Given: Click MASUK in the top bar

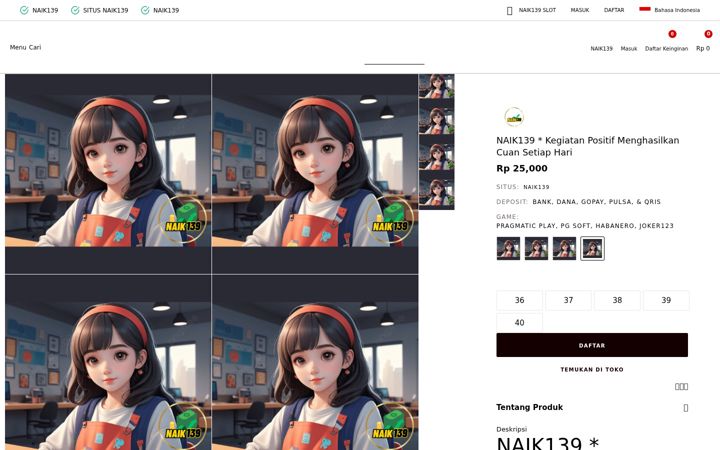Looking at the screenshot, I should [579, 10].
